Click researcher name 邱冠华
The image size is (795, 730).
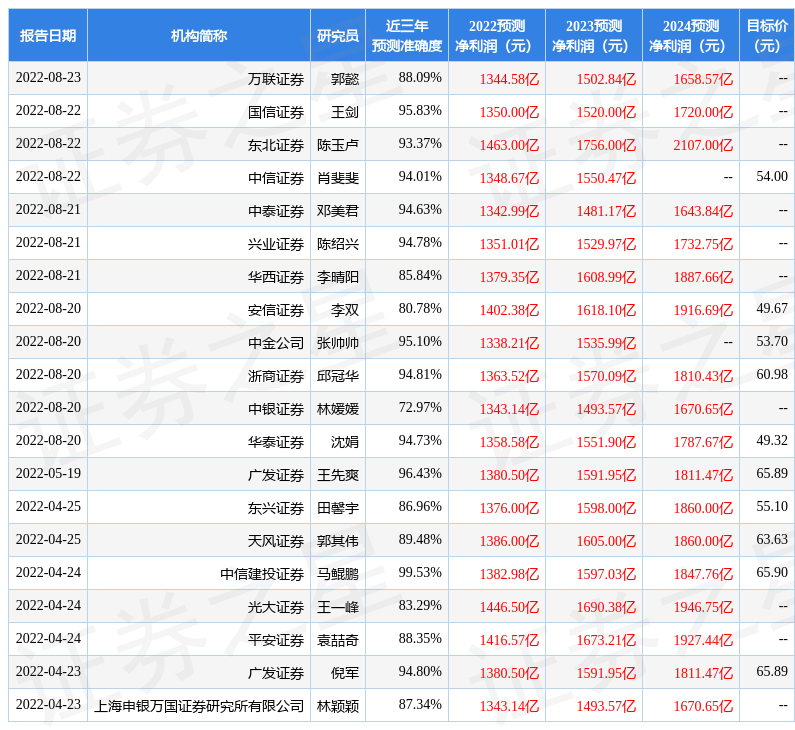[338, 376]
